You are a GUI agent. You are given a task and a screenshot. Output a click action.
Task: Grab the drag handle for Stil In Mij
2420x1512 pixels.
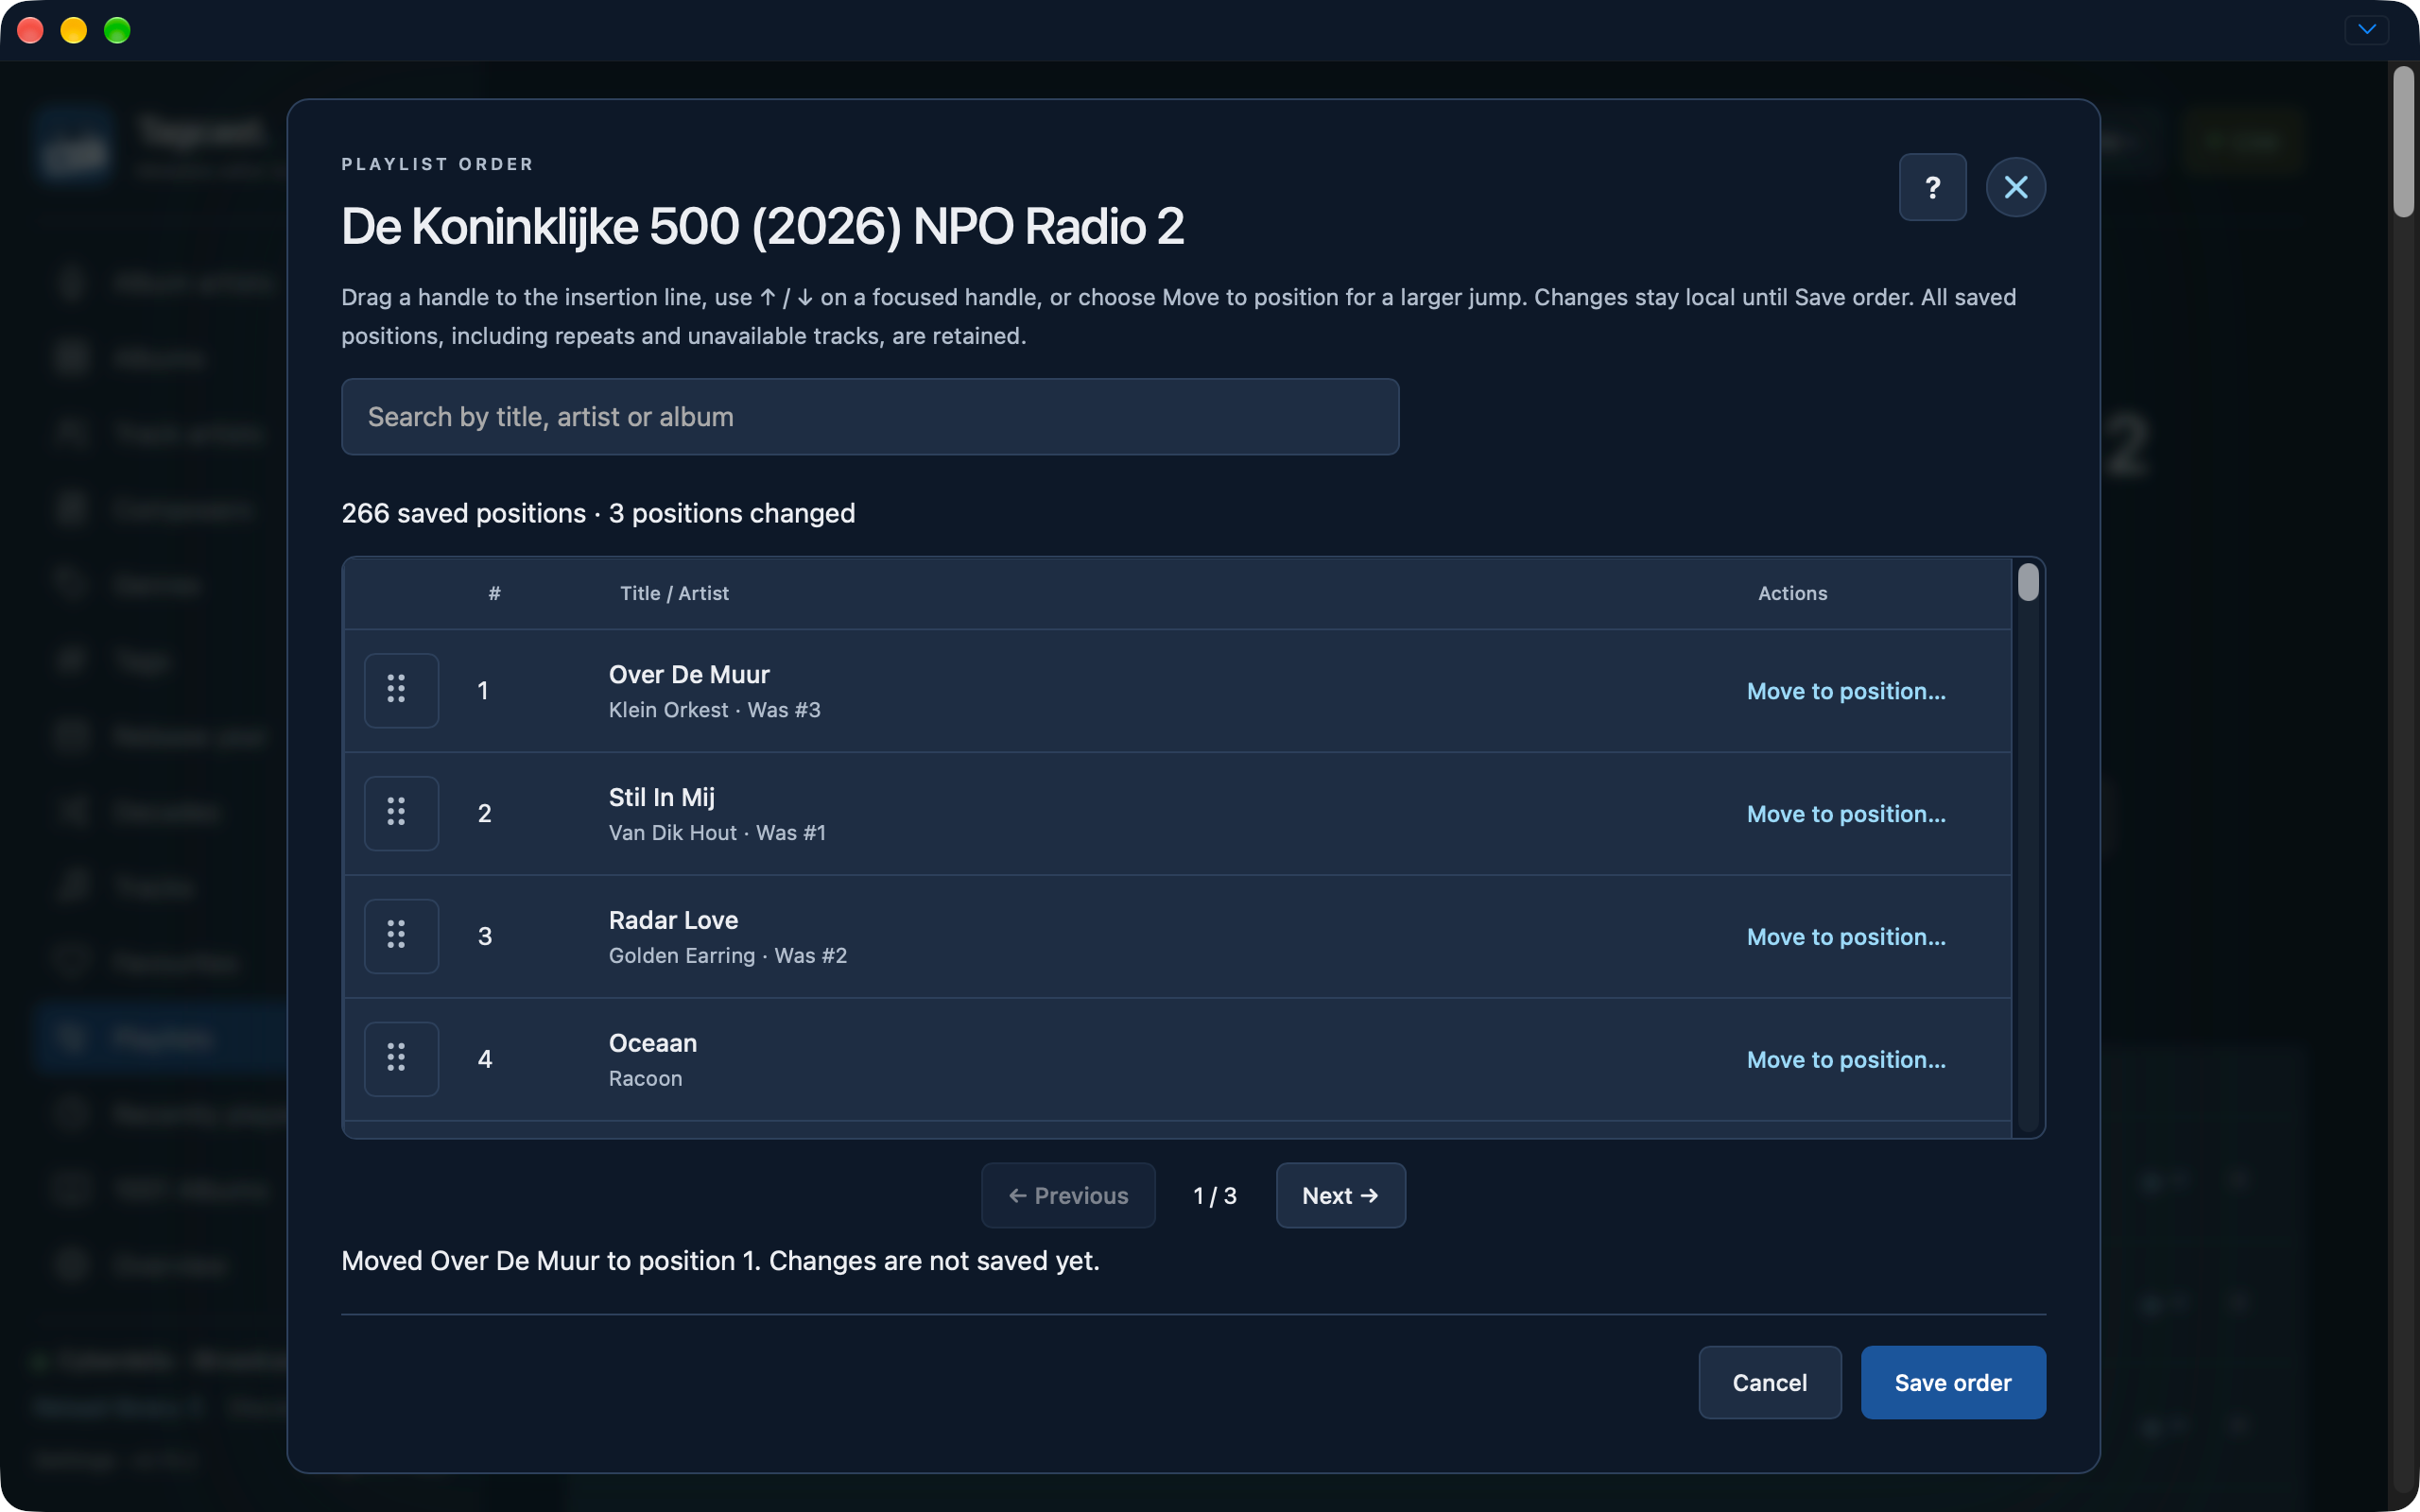[401, 813]
